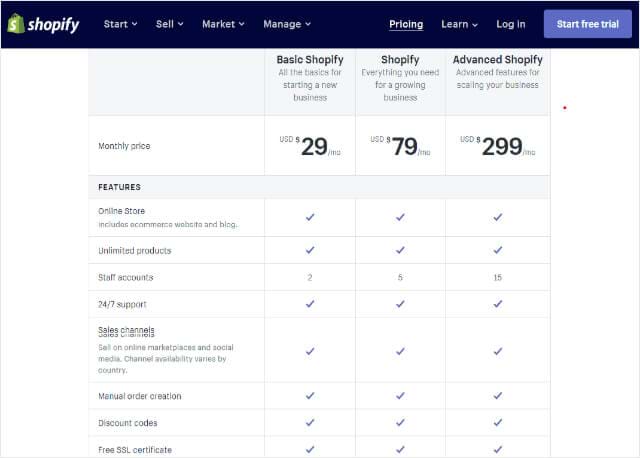Click Manual order creation checkmark under Shopify

point(400,396)
